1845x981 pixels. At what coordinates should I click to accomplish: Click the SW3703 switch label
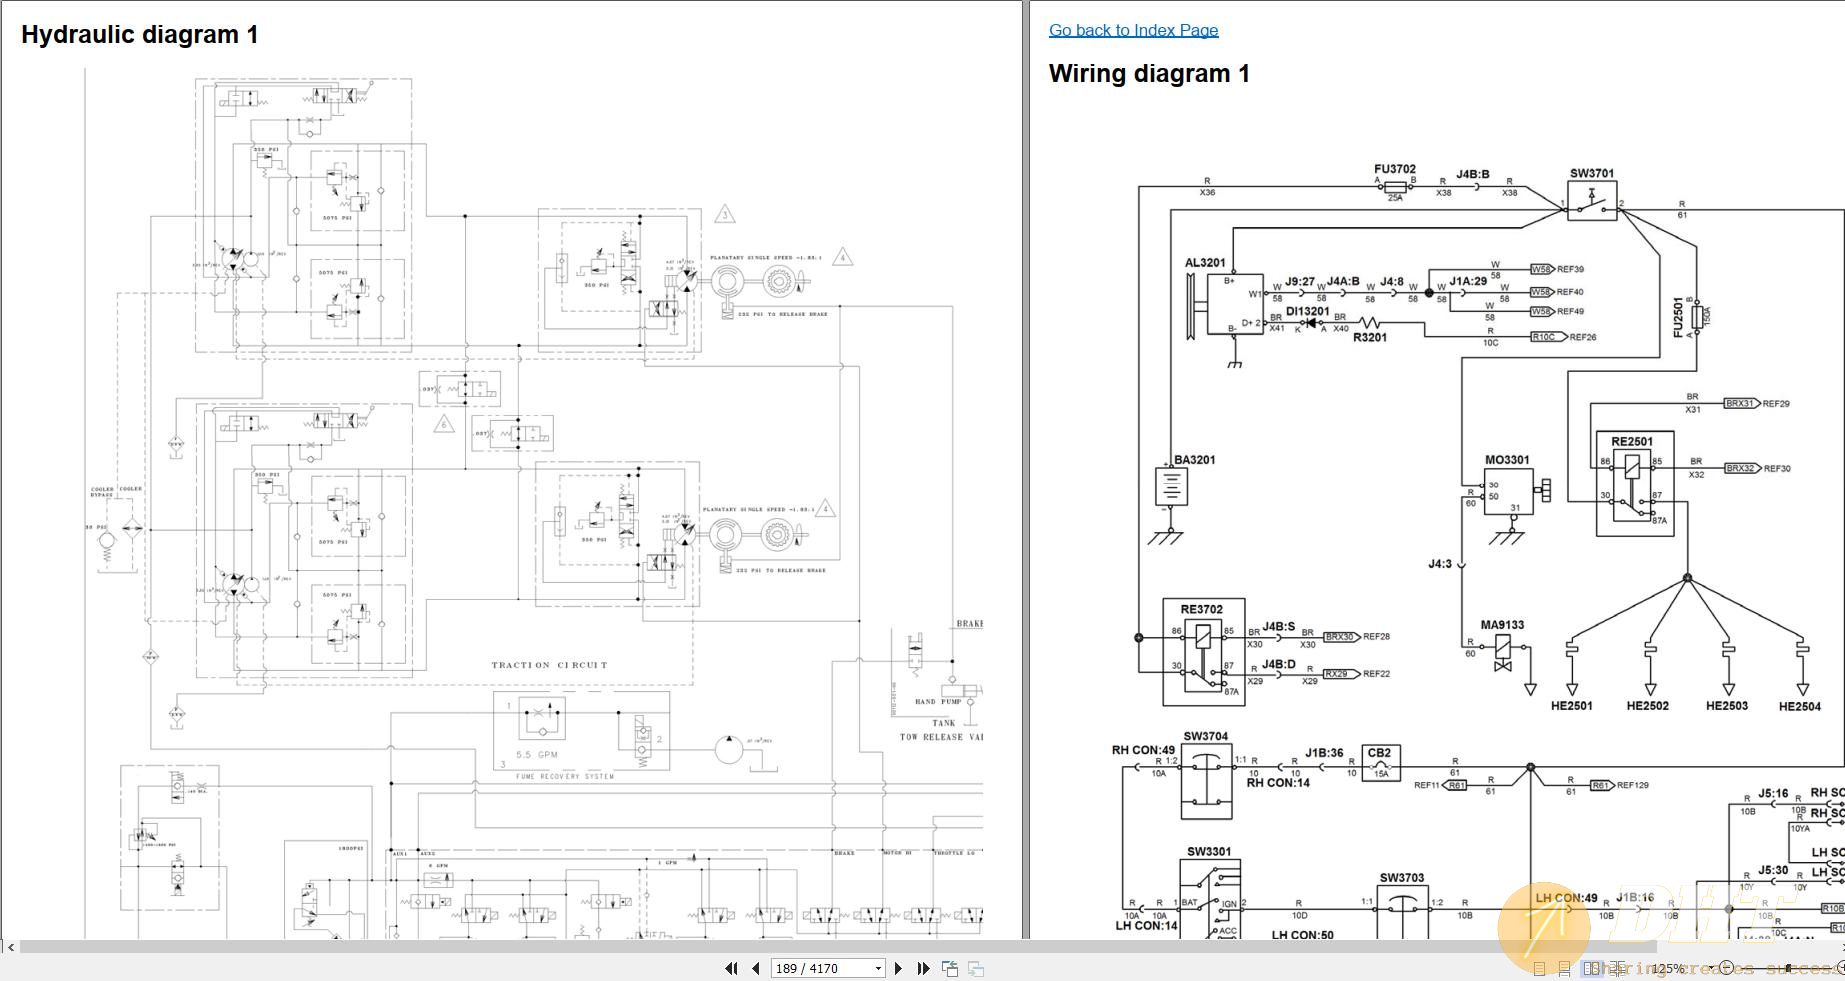[1402, 878]
